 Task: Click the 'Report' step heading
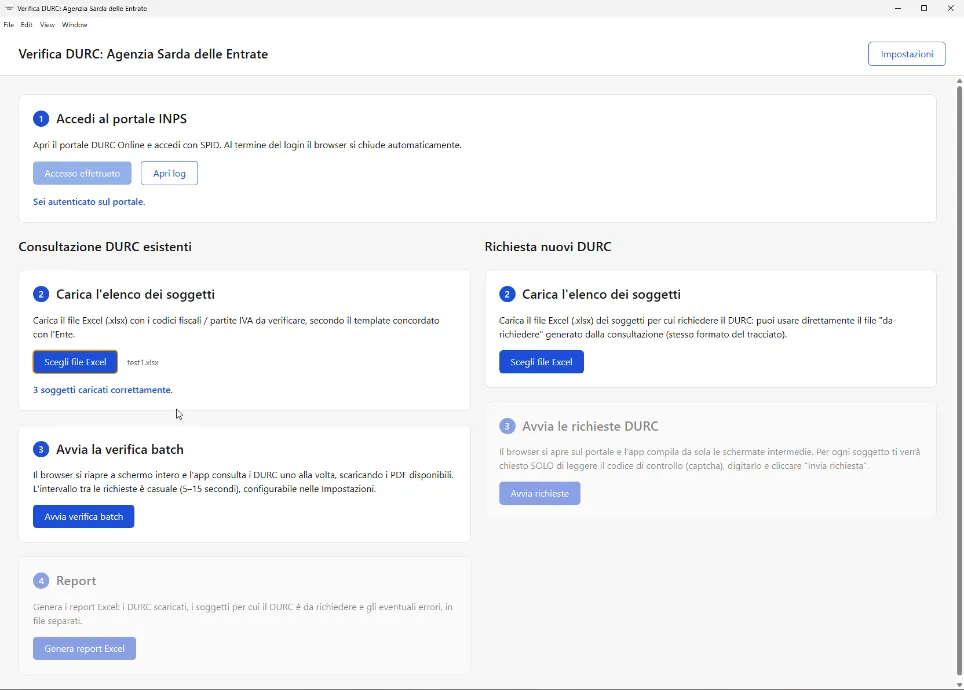point(76,581)
